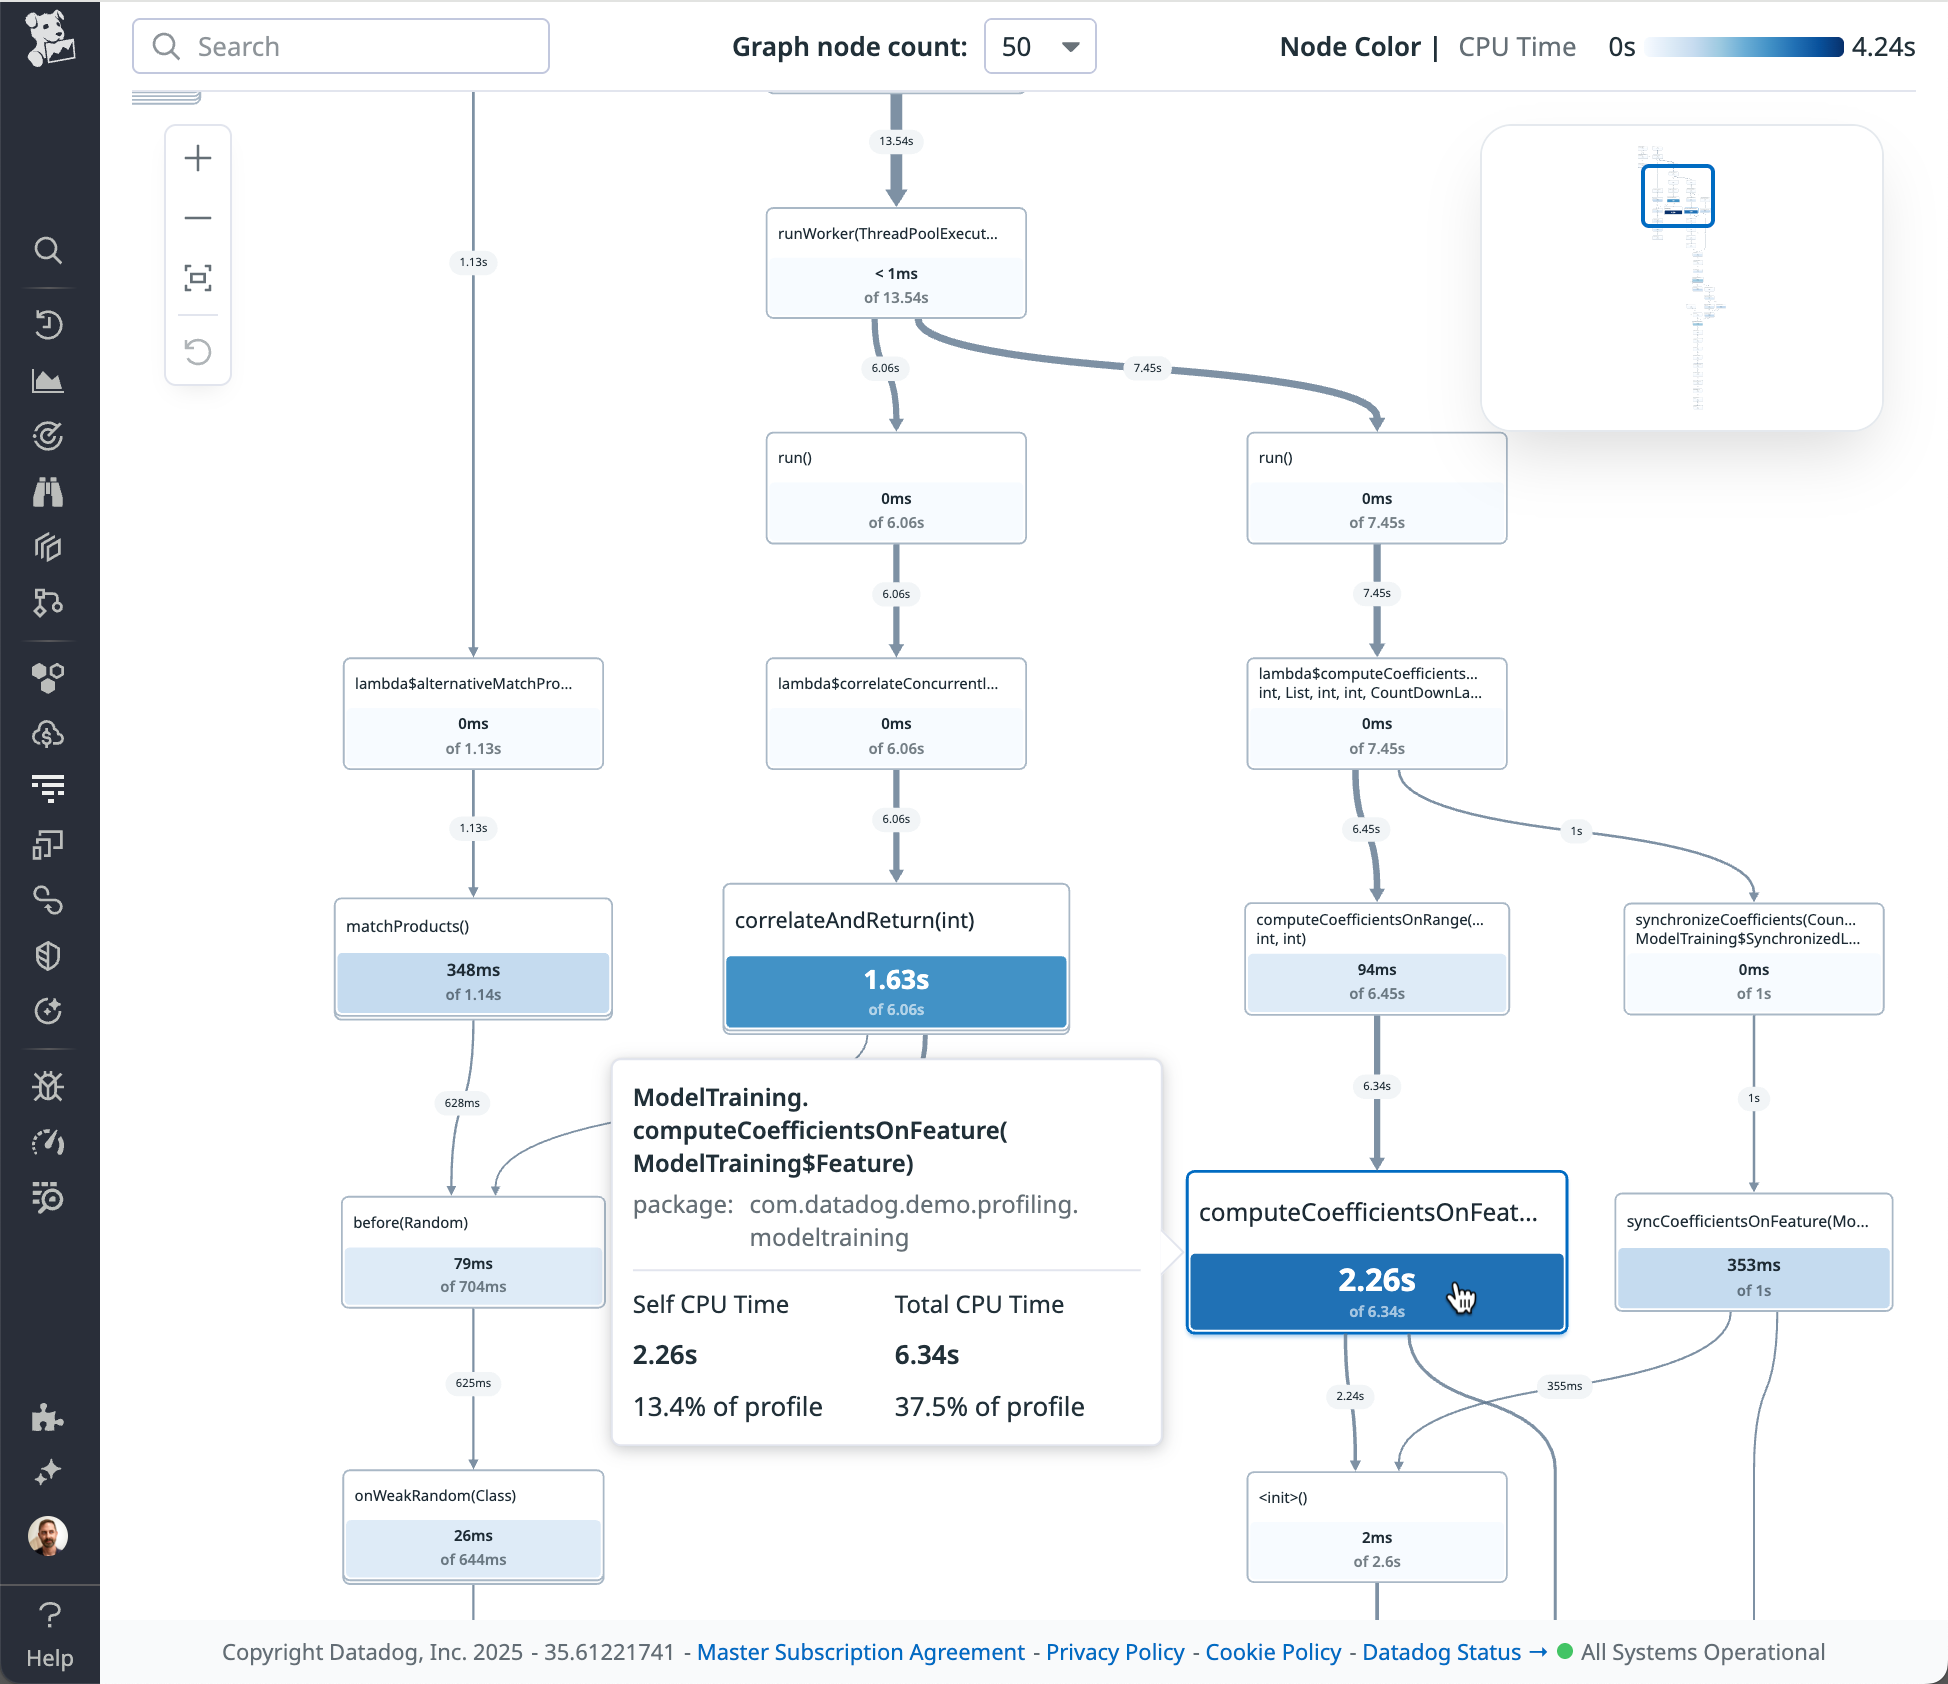This screenshot has height=1684, width=1948.
Task: Zoom in on the graph with the plus icon
Action: pos(198,157)
